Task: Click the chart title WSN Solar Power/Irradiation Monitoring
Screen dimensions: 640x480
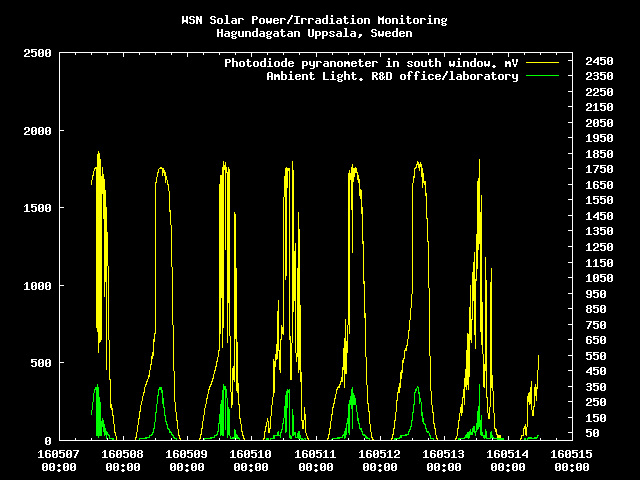Action: 314,20
